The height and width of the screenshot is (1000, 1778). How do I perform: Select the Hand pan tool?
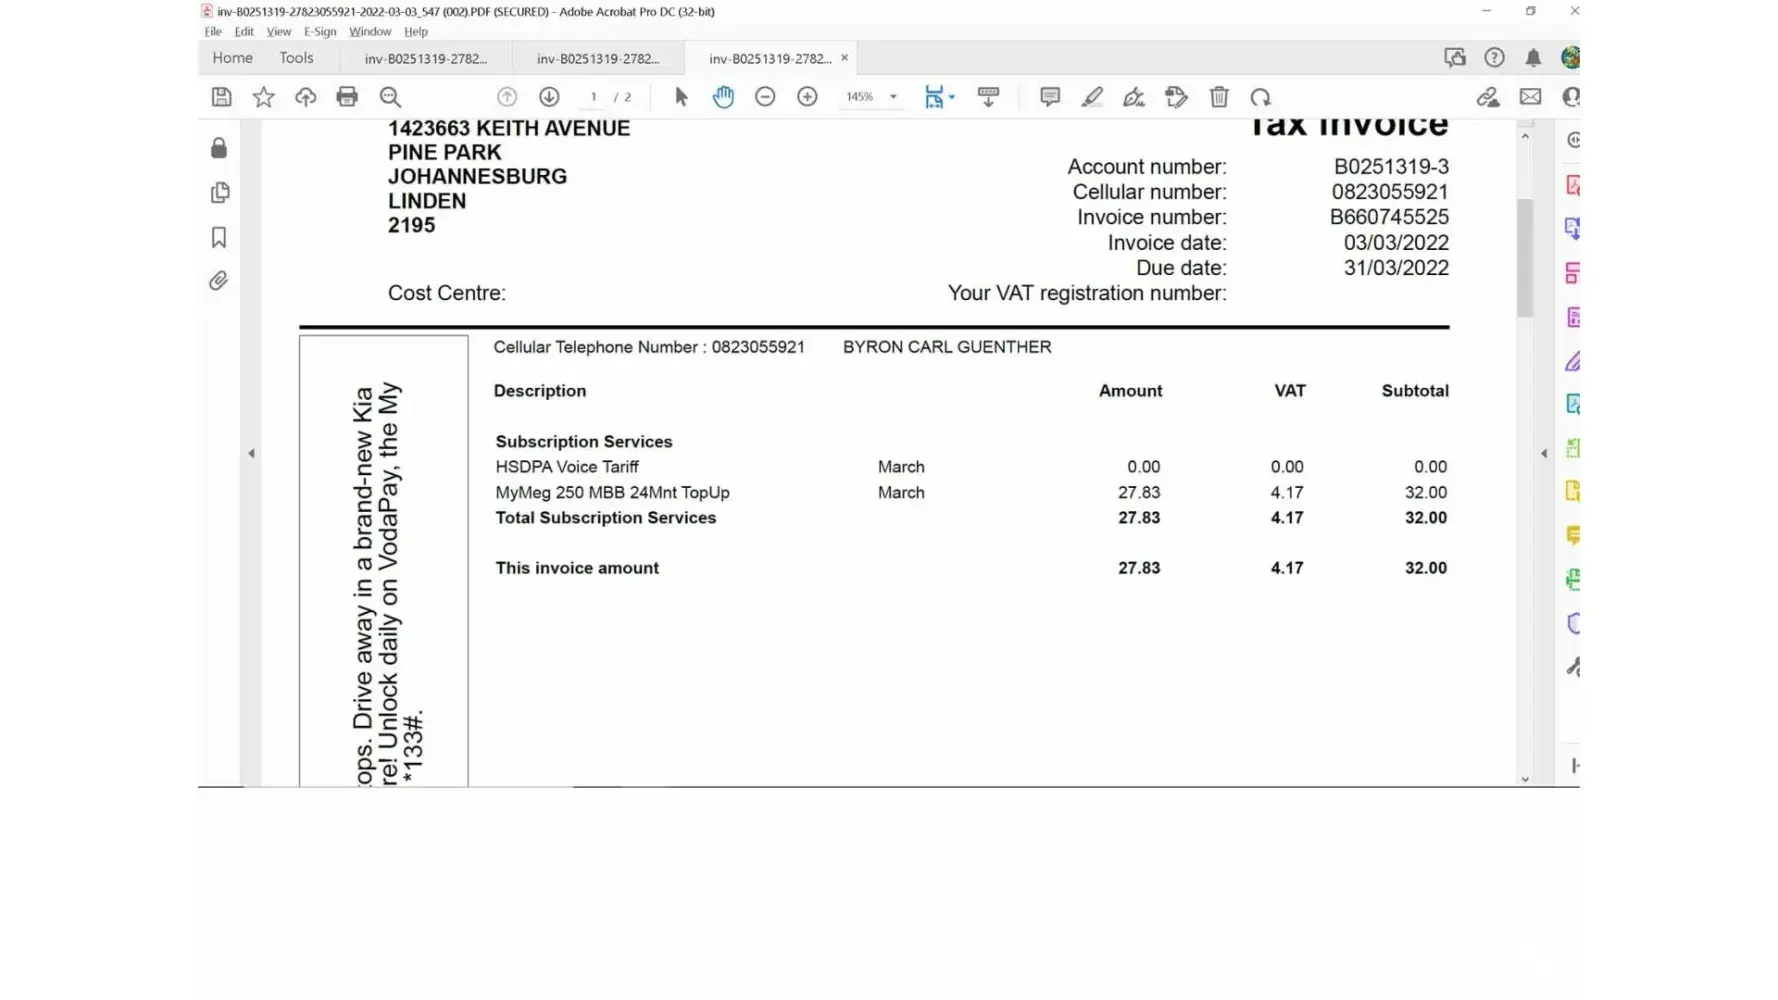(723, 97)
